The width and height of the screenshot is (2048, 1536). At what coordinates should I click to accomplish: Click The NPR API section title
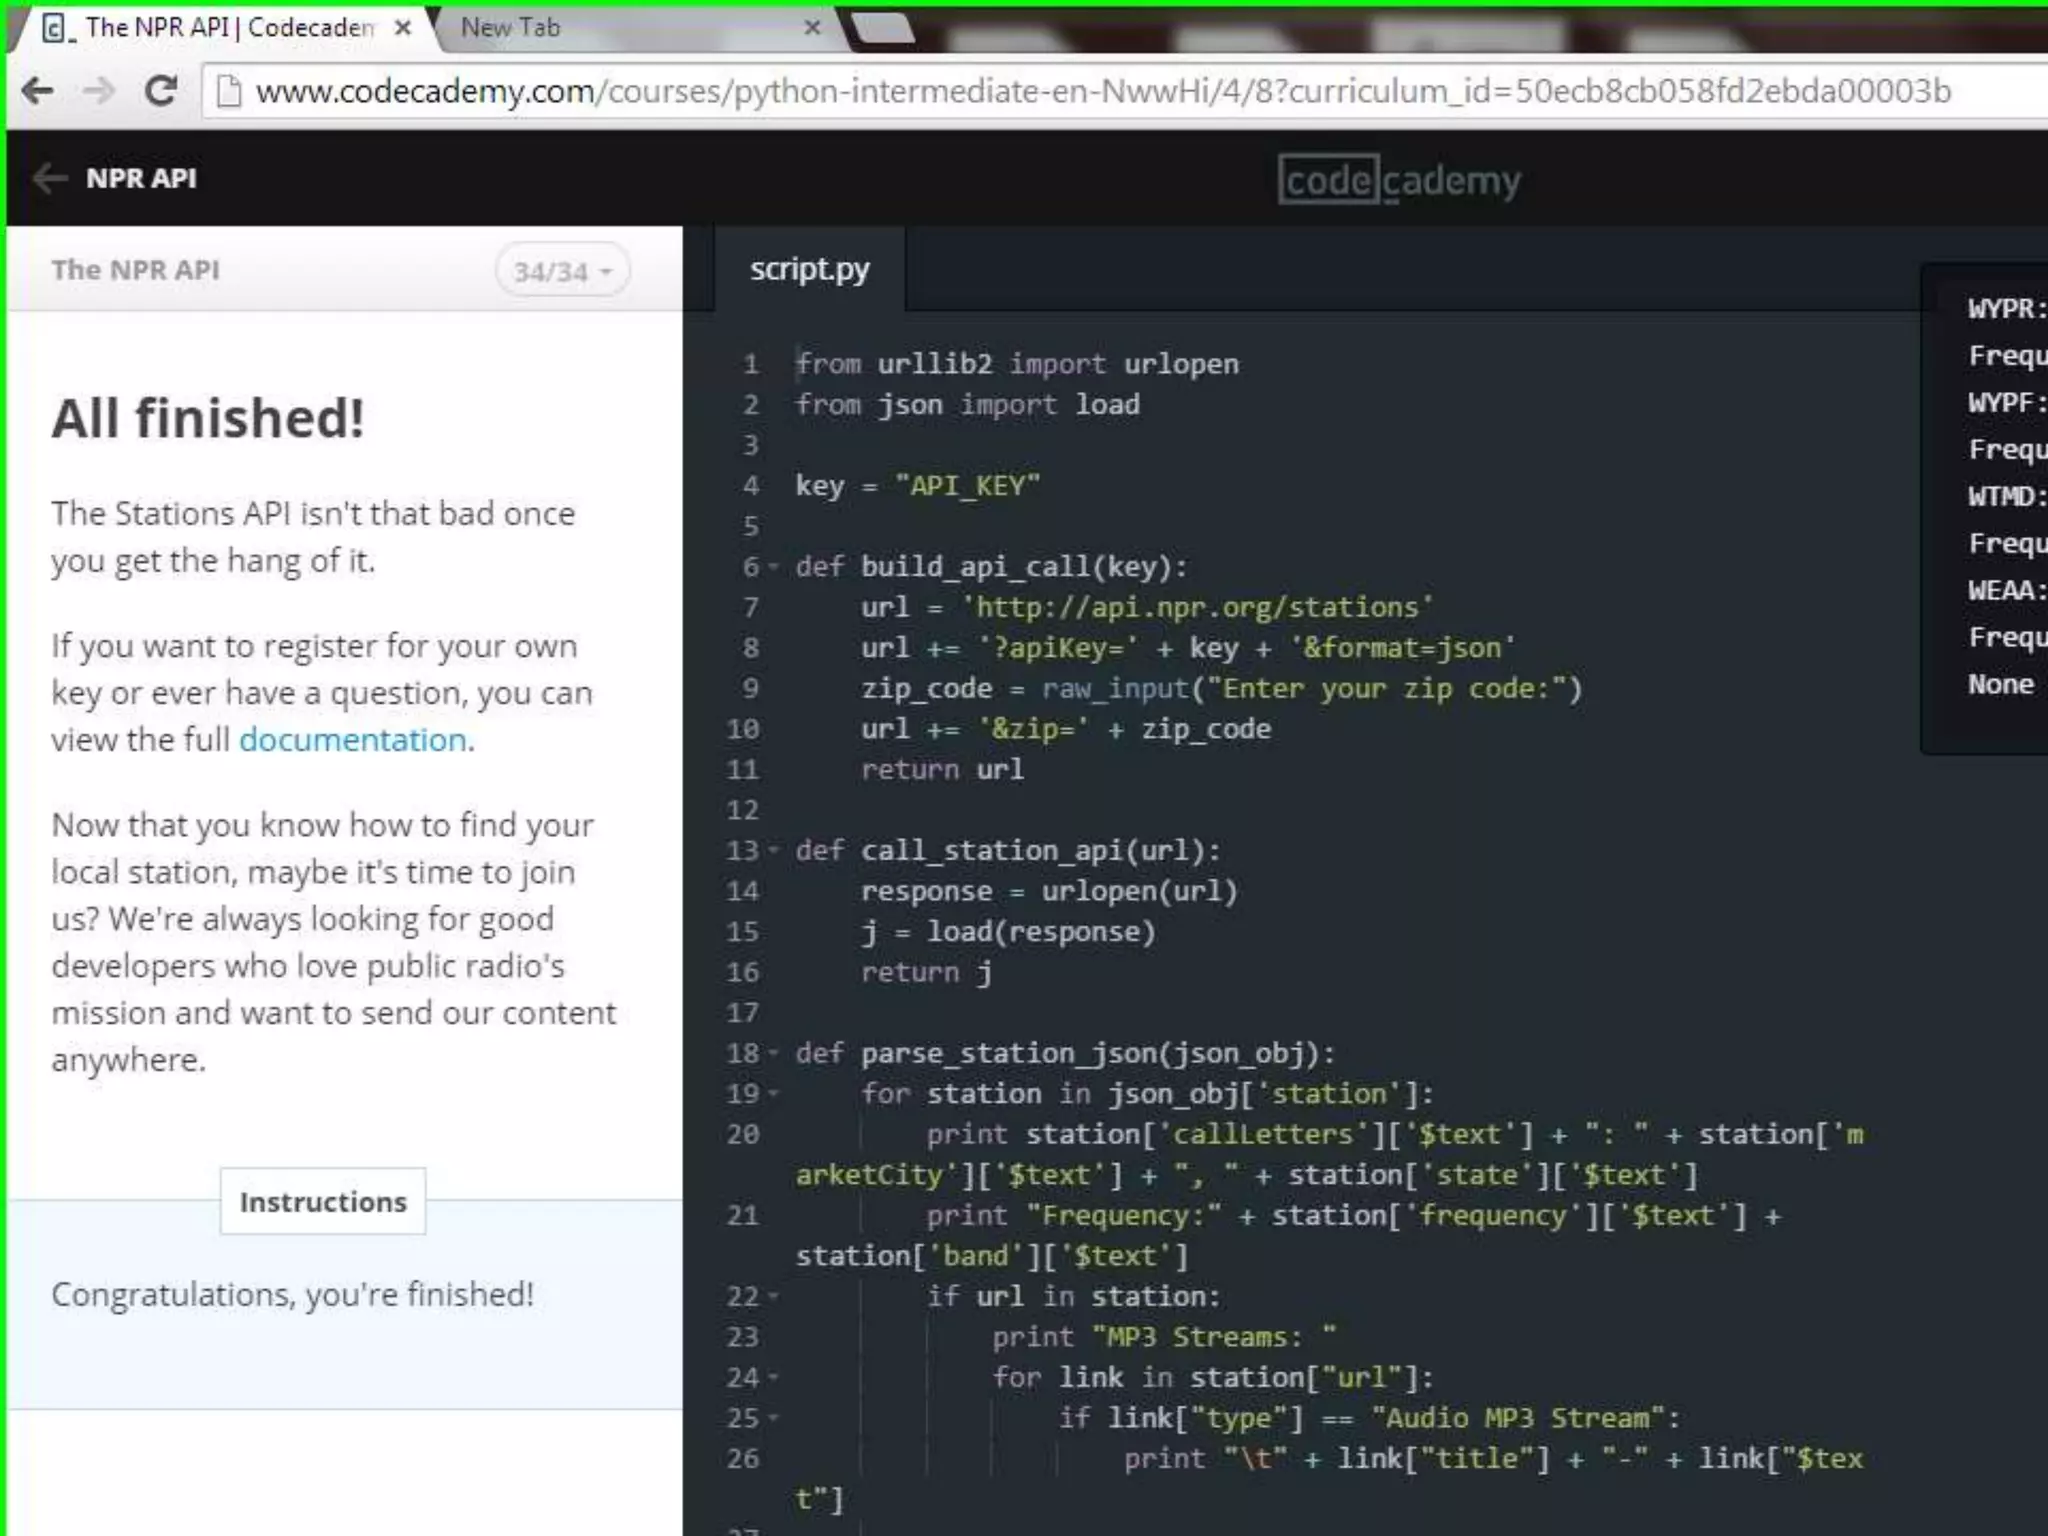(x=135, y=270)
